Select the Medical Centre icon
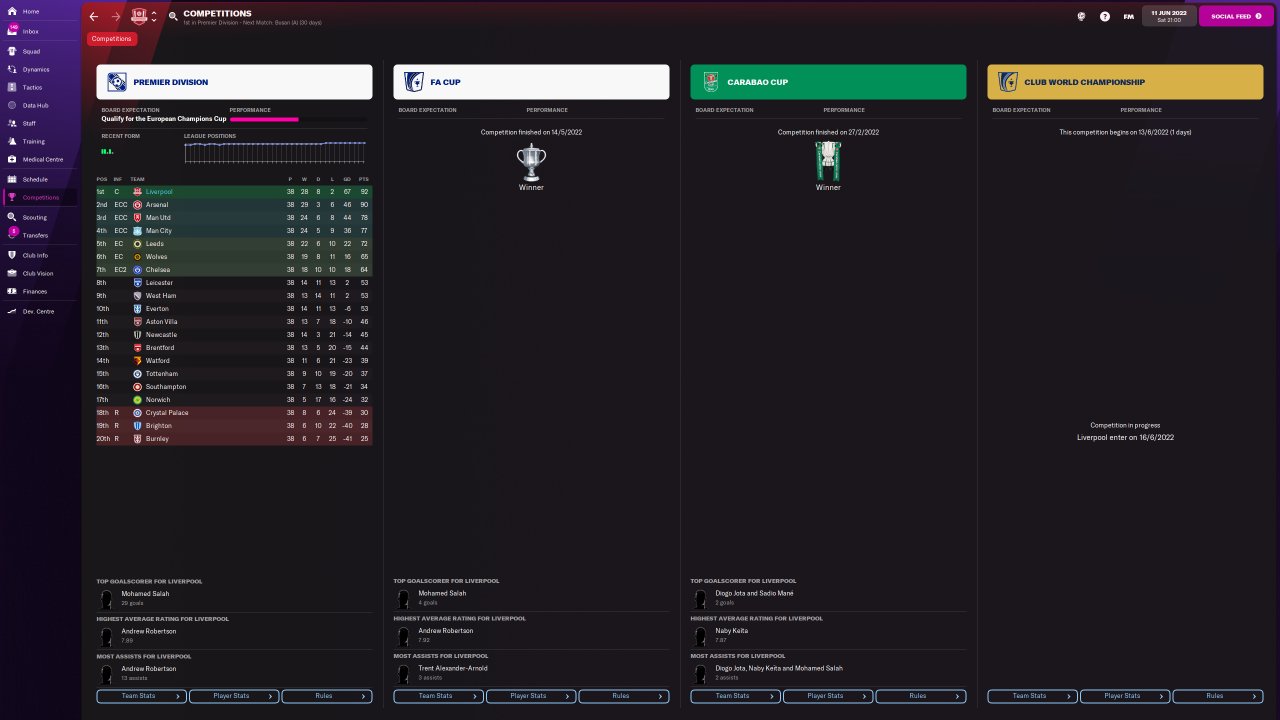 tap(12, 159)
